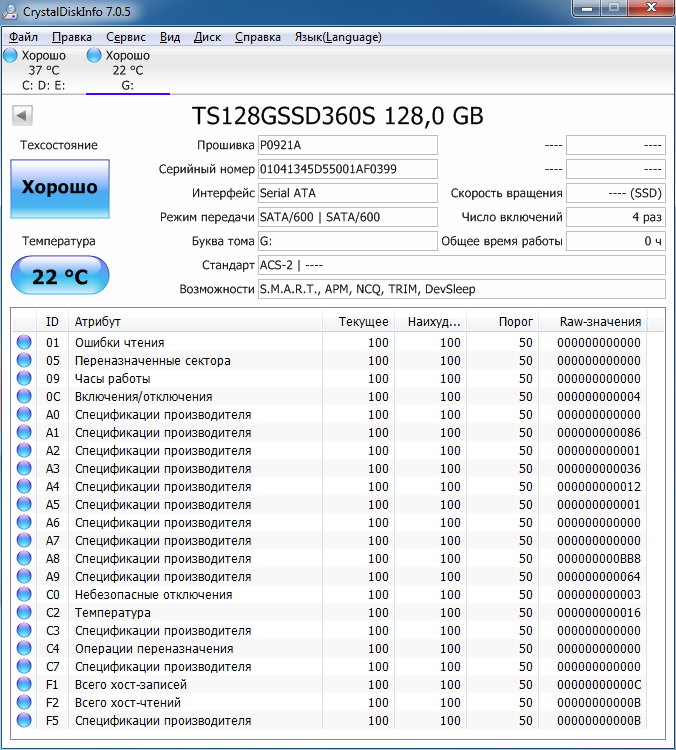Open the Справка menu
The image size is (676, 750).
point(257,37)
